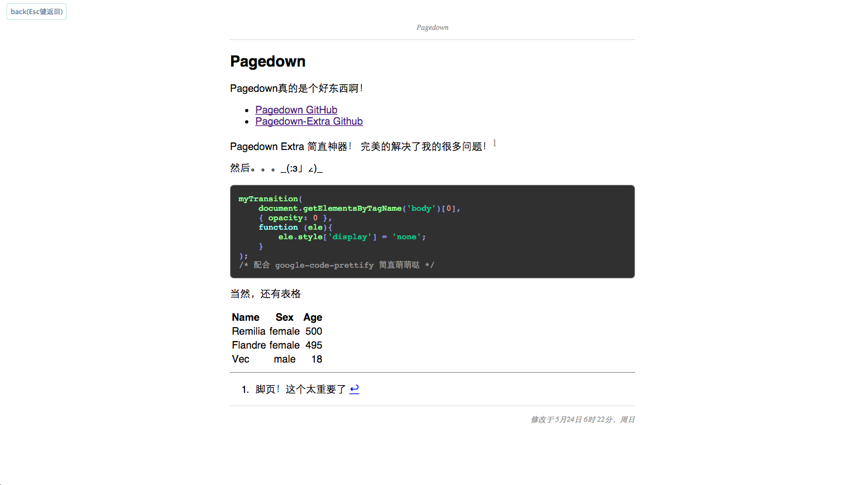This screenshot has height=485, width=864.
Task: Open the Pagedown-Extra Github link
Action: [309, 121]
